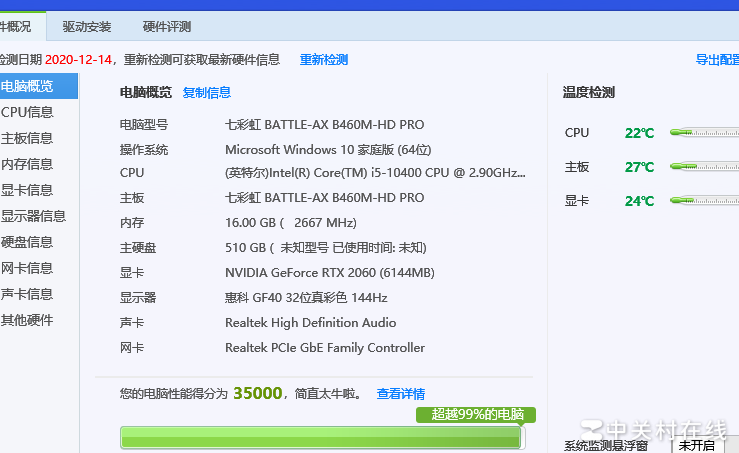This screenshot has height=453, width=739.
Task: Open 查看详情 for performance score
Action: (400, 395)
